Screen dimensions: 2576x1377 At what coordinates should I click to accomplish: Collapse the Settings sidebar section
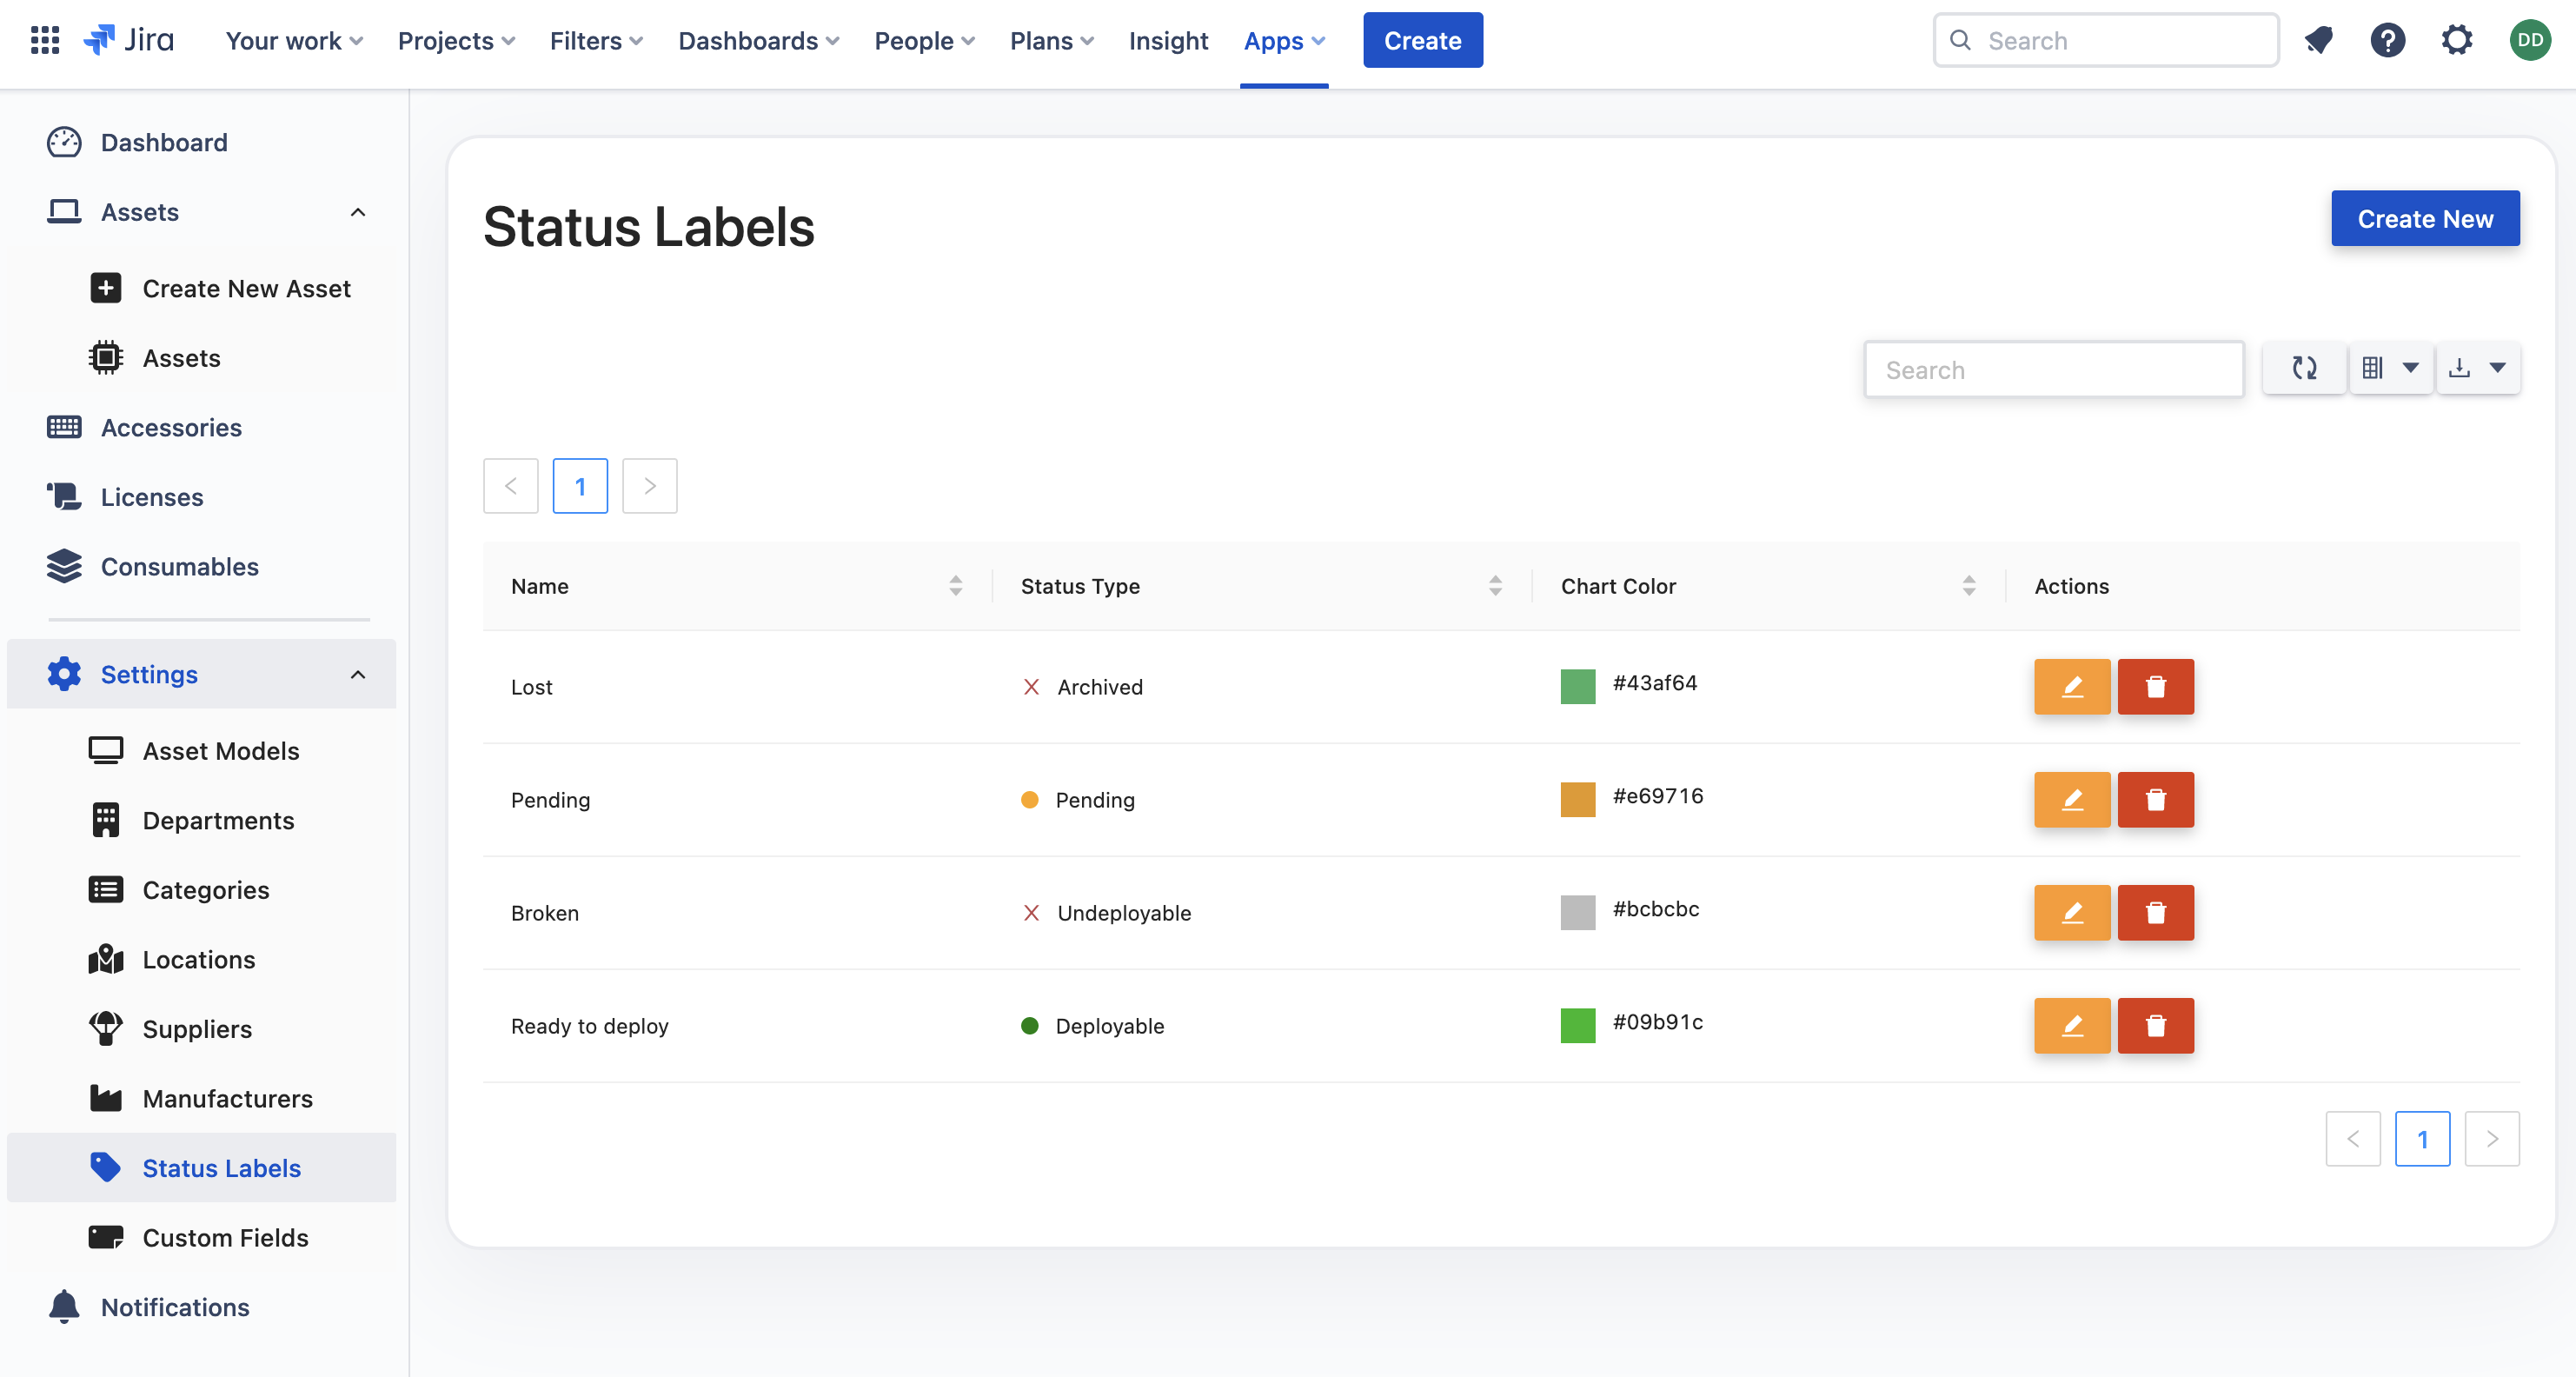point(358,674)
